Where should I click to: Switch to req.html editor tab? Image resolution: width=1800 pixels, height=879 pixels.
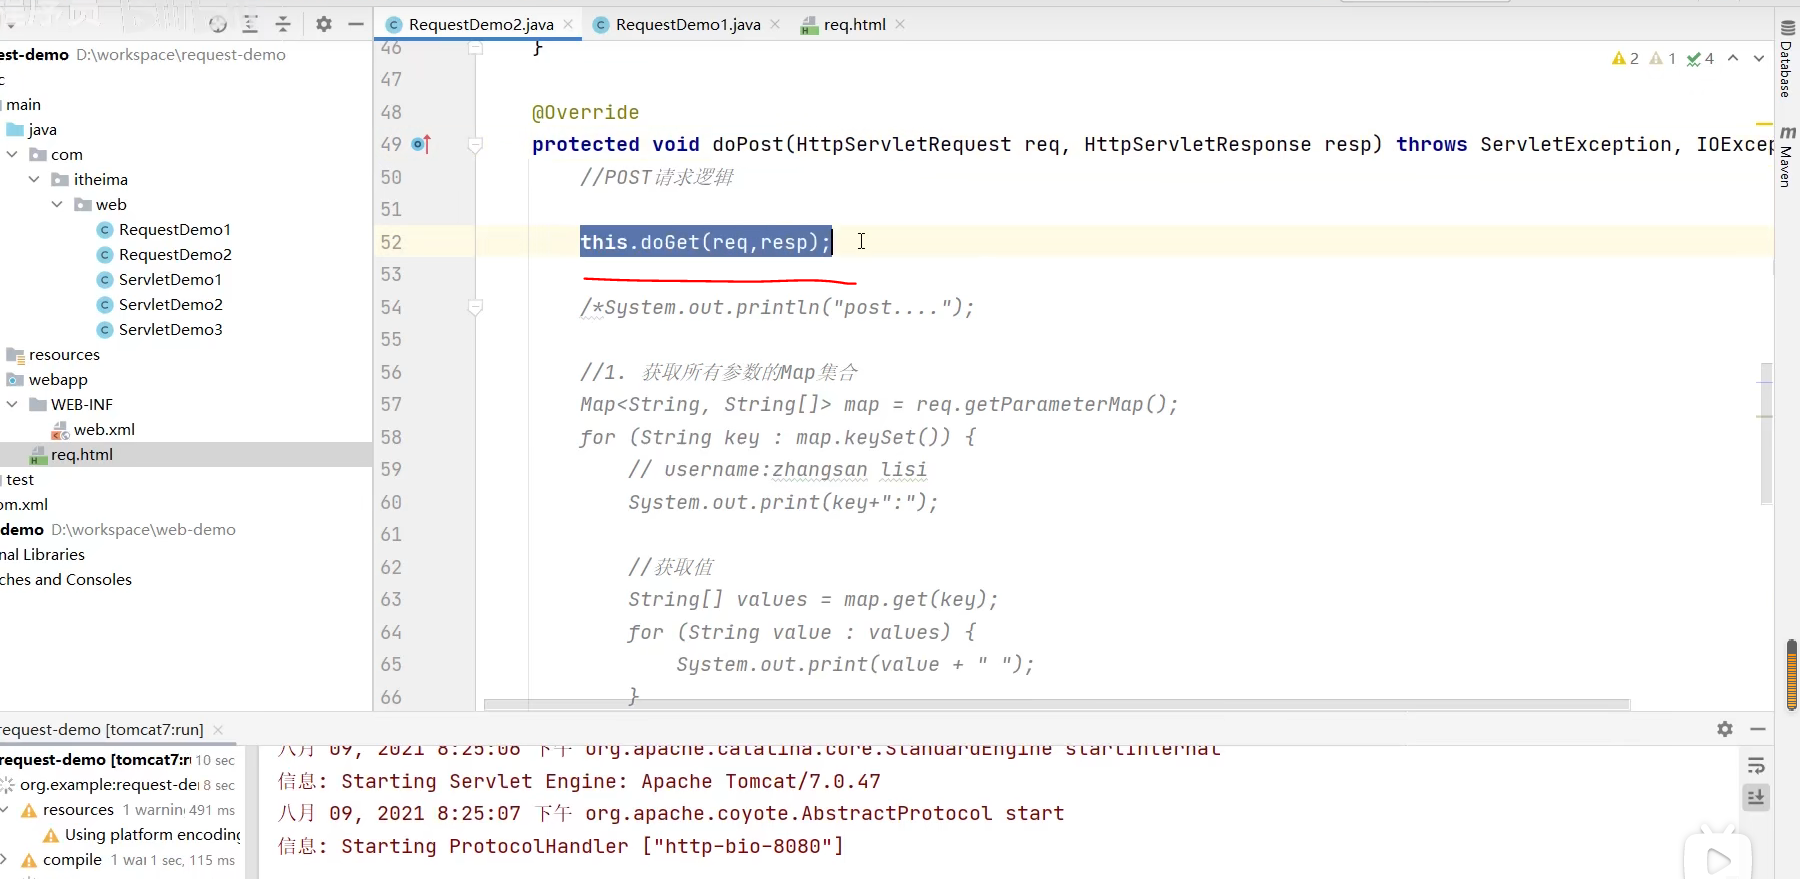pos(855,24)
